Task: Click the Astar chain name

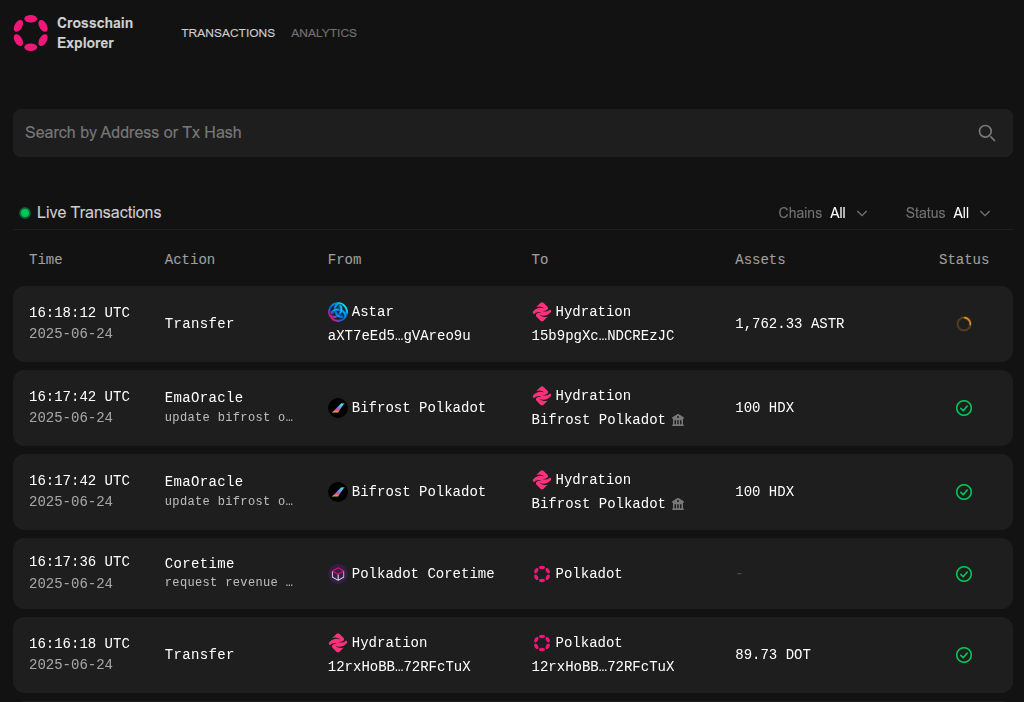Action: tap(372, 311)
